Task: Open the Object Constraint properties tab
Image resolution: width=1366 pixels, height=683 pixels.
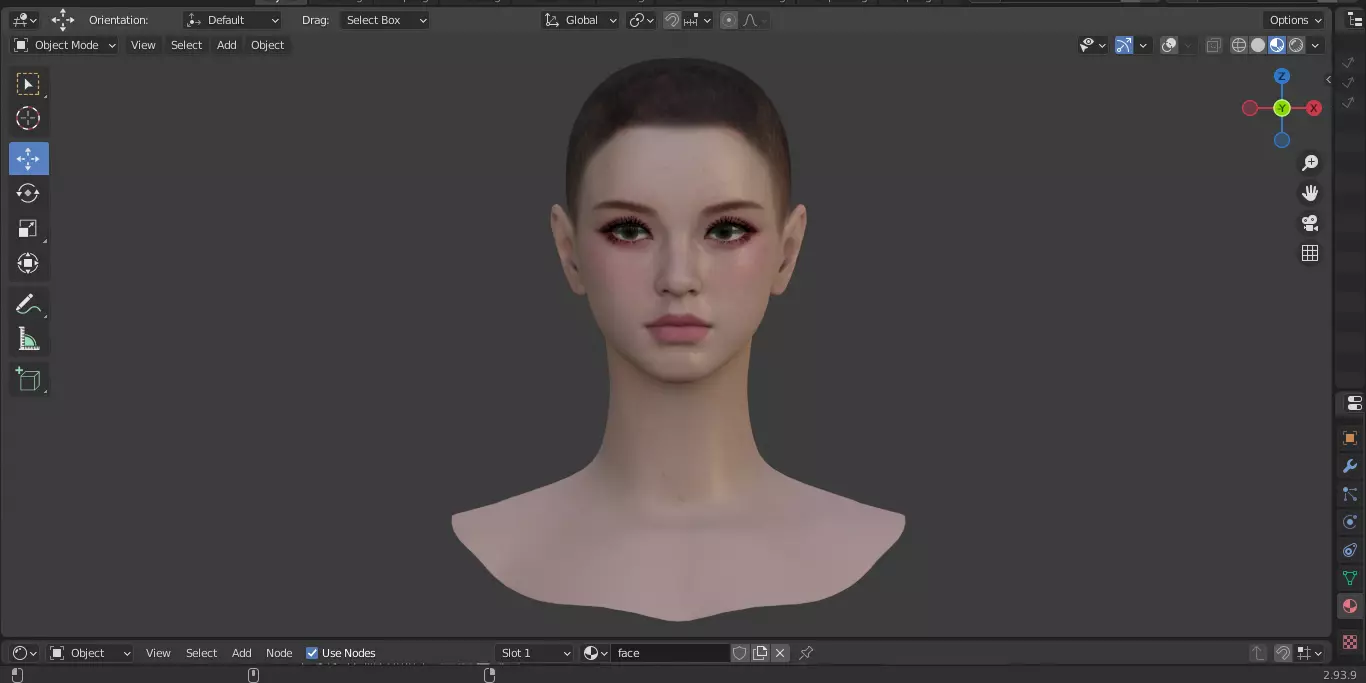Action: (x=1350, y=550)
